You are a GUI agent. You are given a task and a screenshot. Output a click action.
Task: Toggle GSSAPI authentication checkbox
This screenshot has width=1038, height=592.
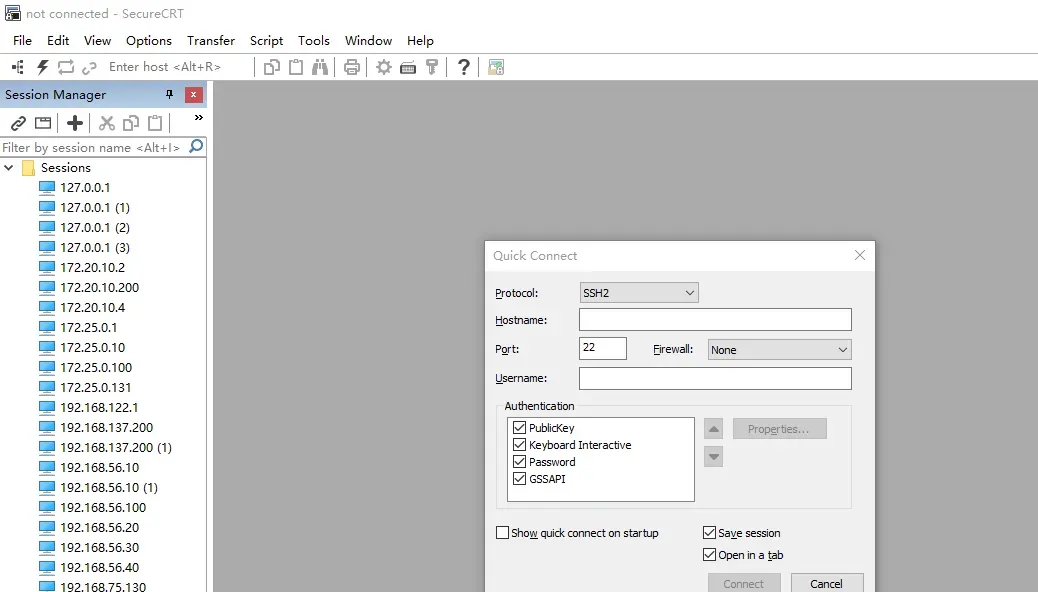520,479
